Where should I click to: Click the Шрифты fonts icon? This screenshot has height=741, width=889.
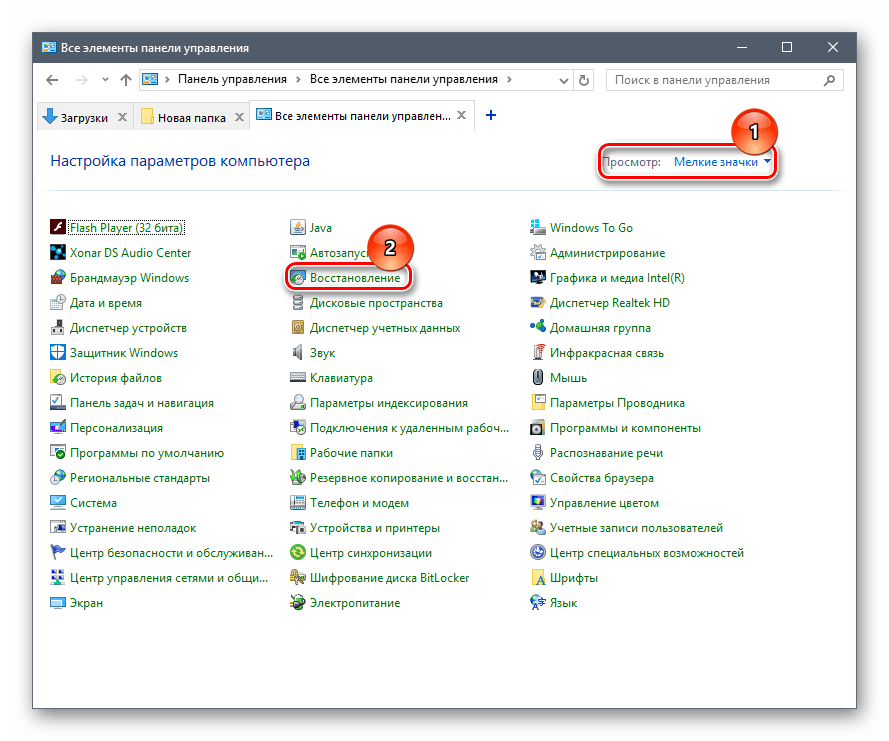(x=538, y=578)
